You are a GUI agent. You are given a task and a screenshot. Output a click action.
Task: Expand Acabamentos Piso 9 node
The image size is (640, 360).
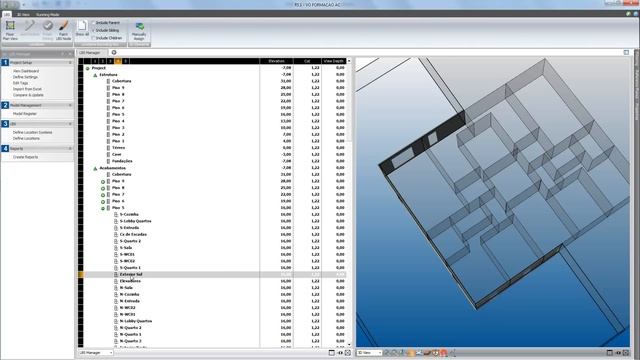point(103,182)
